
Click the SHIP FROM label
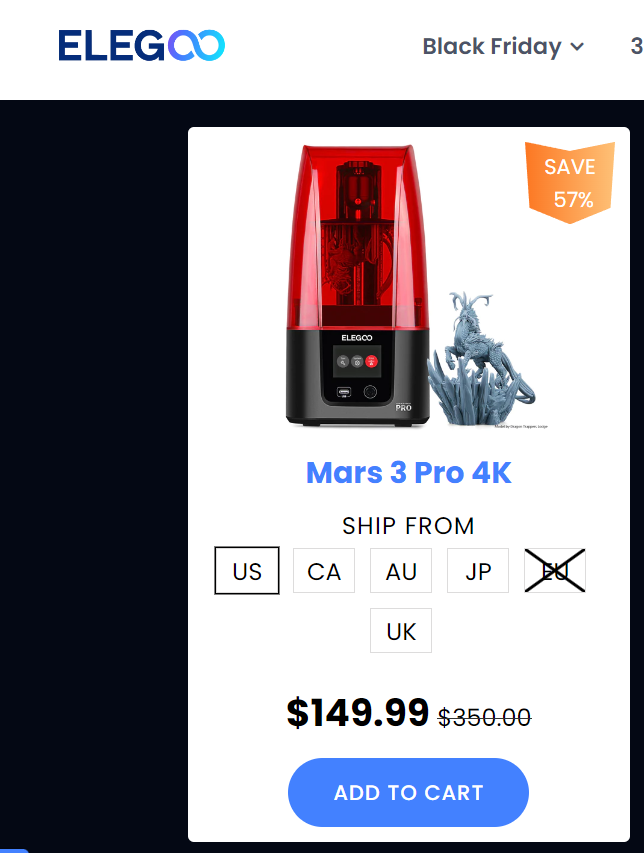pos(408,526)
